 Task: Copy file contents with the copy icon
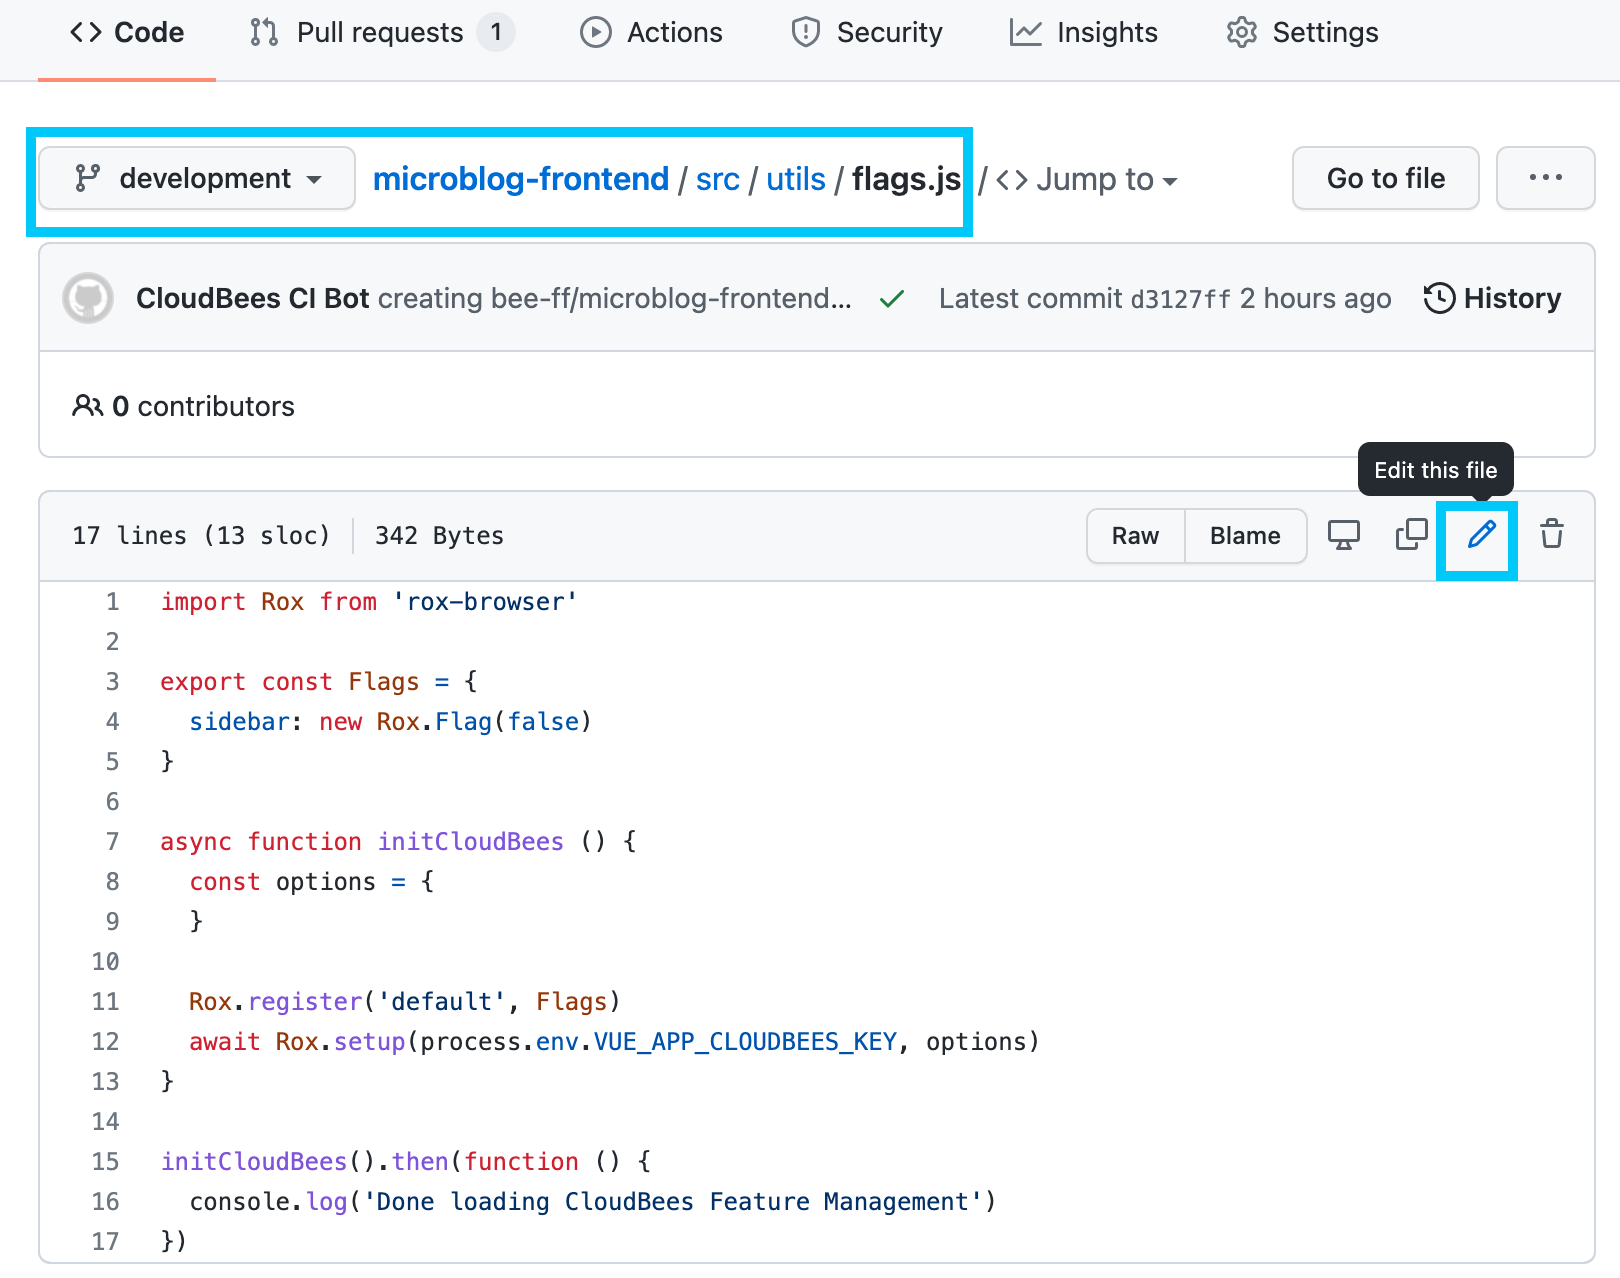1410,535
